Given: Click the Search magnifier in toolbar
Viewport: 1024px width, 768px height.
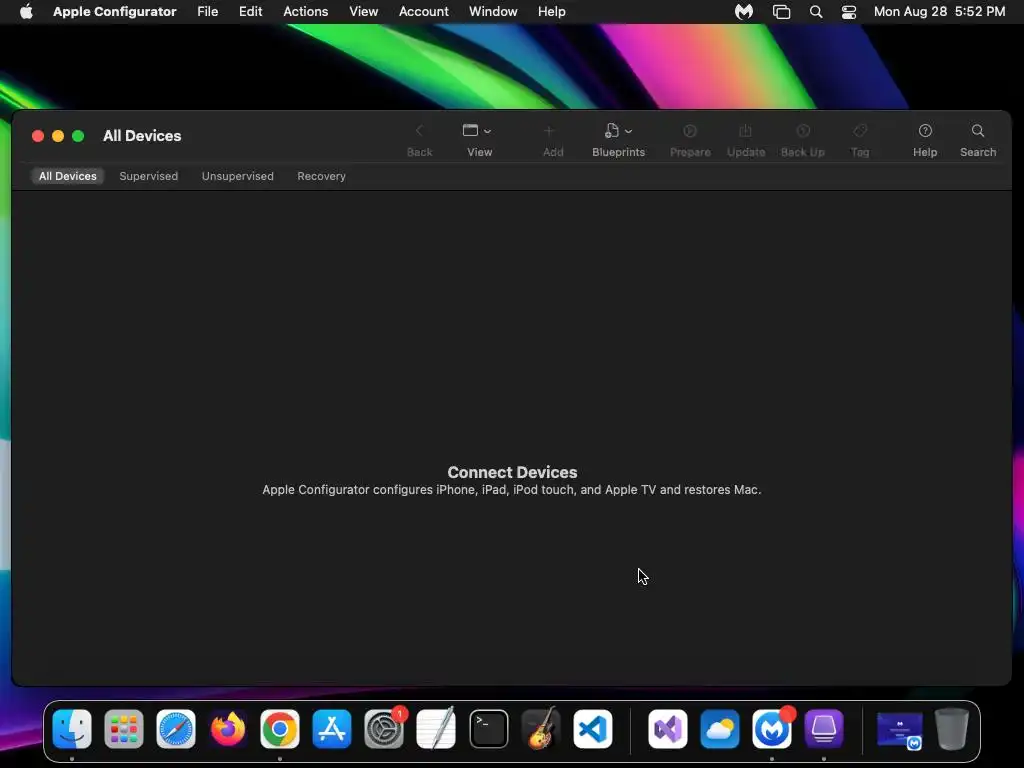Looking at the screenshot, I should (x=978, y=131).
